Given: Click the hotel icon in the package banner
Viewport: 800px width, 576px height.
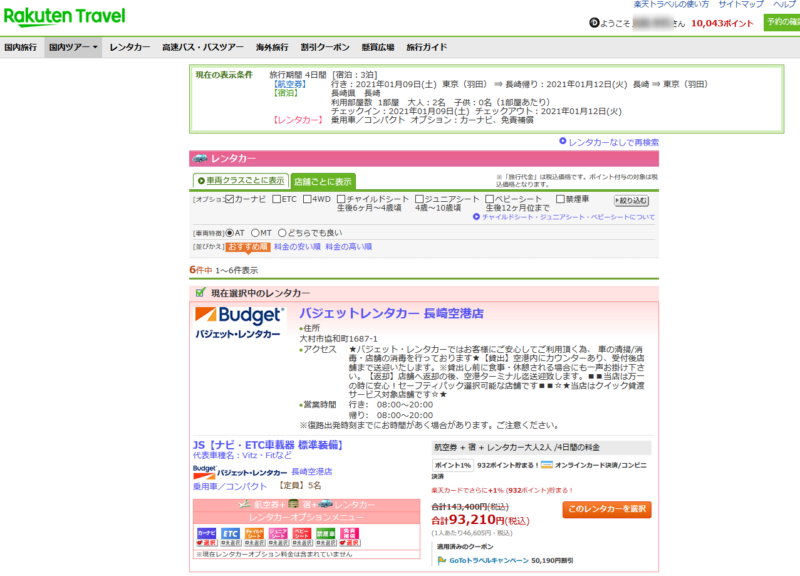Looking at the screenshot, I should tap(293, 504).
